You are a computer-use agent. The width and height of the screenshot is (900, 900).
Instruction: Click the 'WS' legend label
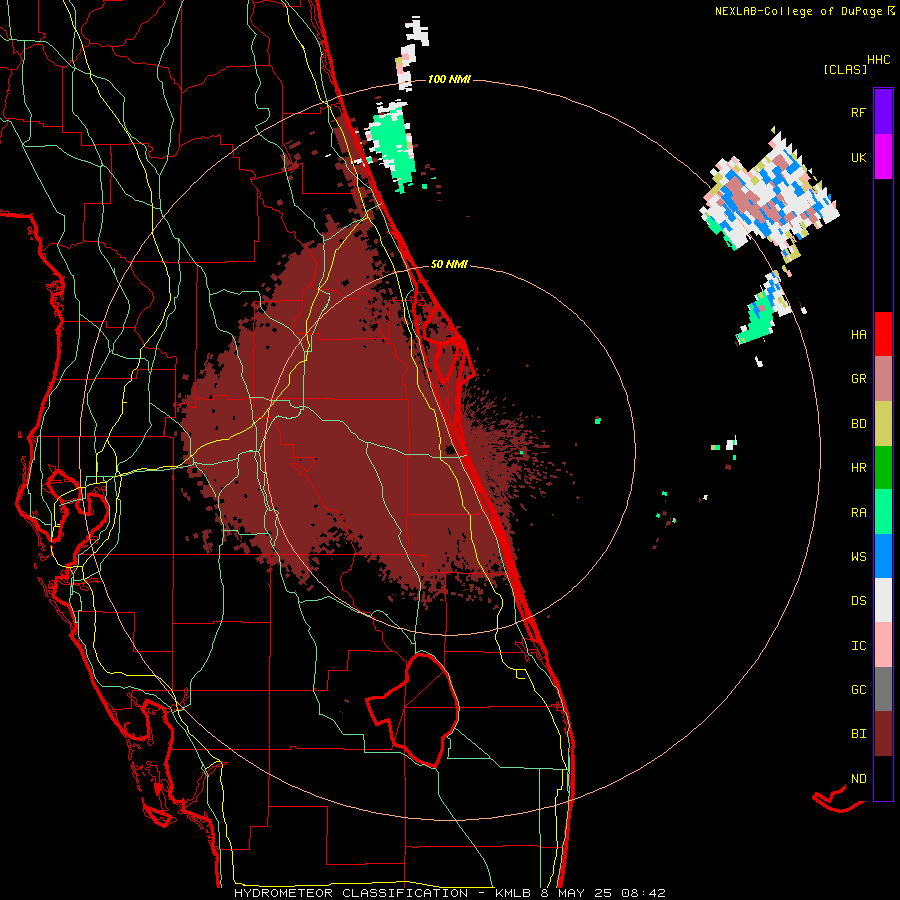tap(858, 557)
